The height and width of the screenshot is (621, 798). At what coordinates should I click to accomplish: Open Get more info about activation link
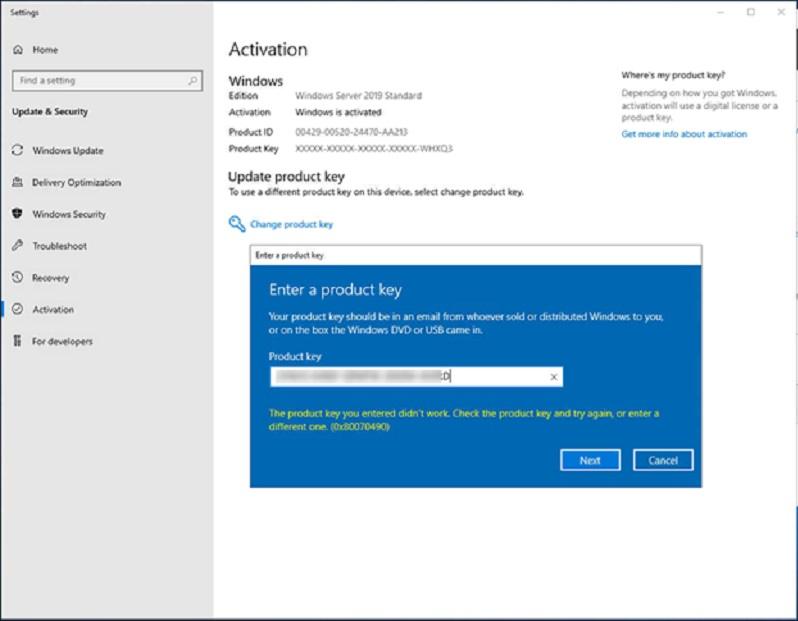click(684, 134)
